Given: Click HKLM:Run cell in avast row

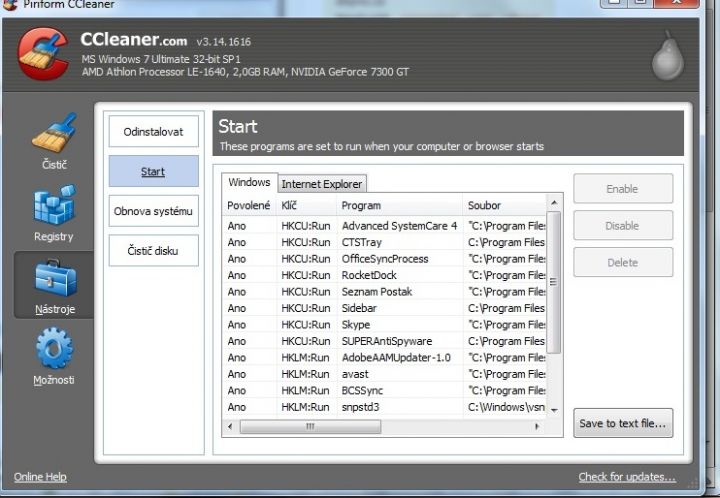Looking at the screenshot, I should pyautogui.click(x=305, y=375).
